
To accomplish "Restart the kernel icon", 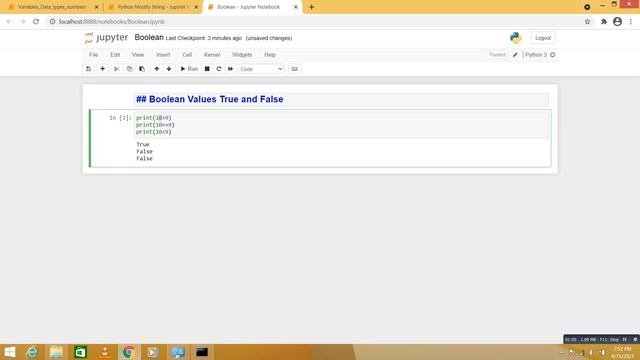I will click(219, 69).
